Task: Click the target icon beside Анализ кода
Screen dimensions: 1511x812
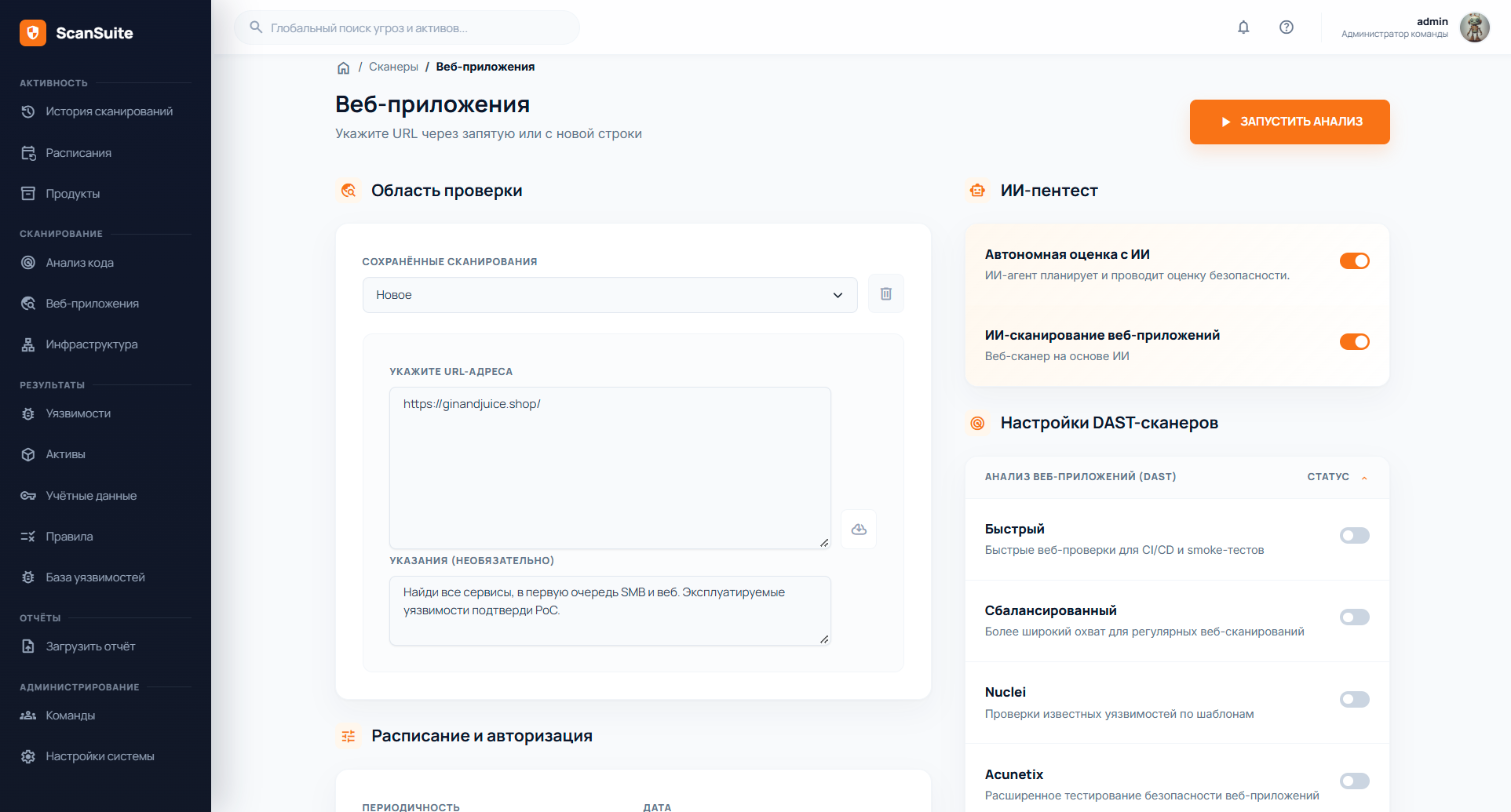Action: point(28,263)
